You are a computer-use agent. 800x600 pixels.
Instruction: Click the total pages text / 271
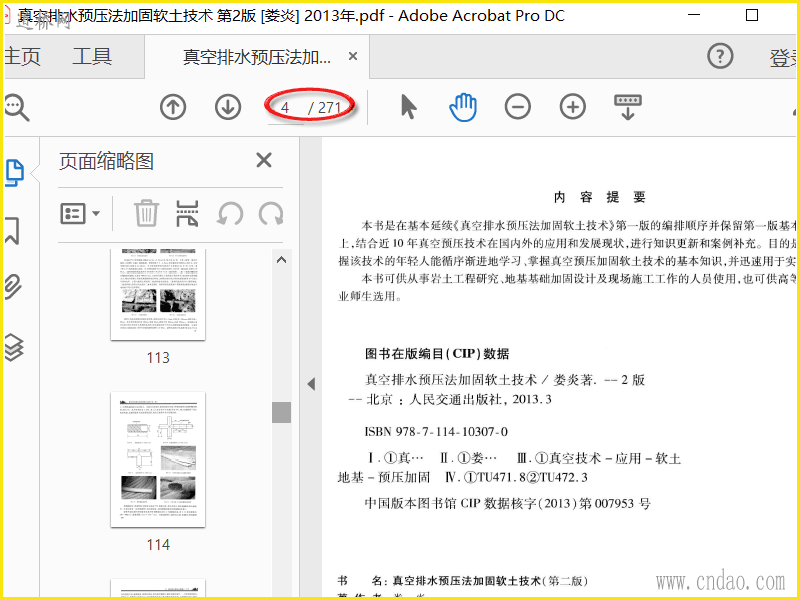[x=324, y=108]
